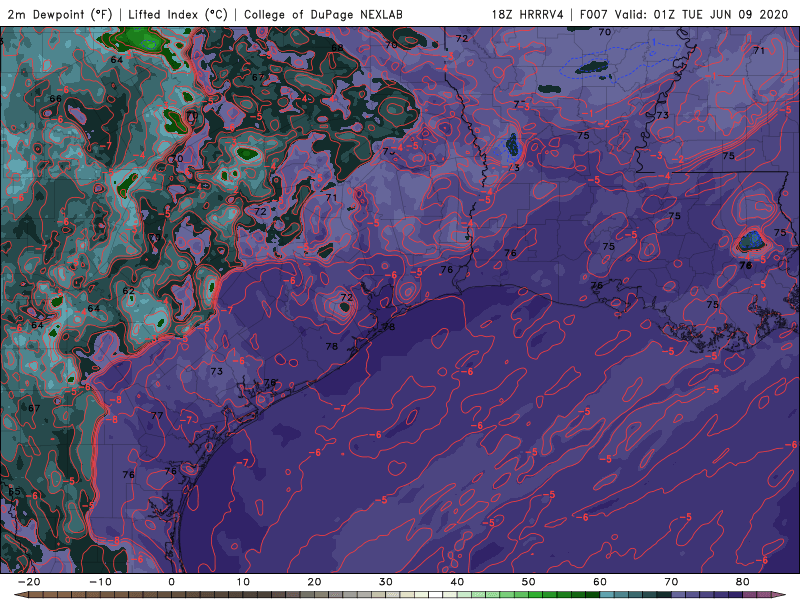Click the -10 label on the color scale
The image size is (800, 600).
tap(100, 582)
